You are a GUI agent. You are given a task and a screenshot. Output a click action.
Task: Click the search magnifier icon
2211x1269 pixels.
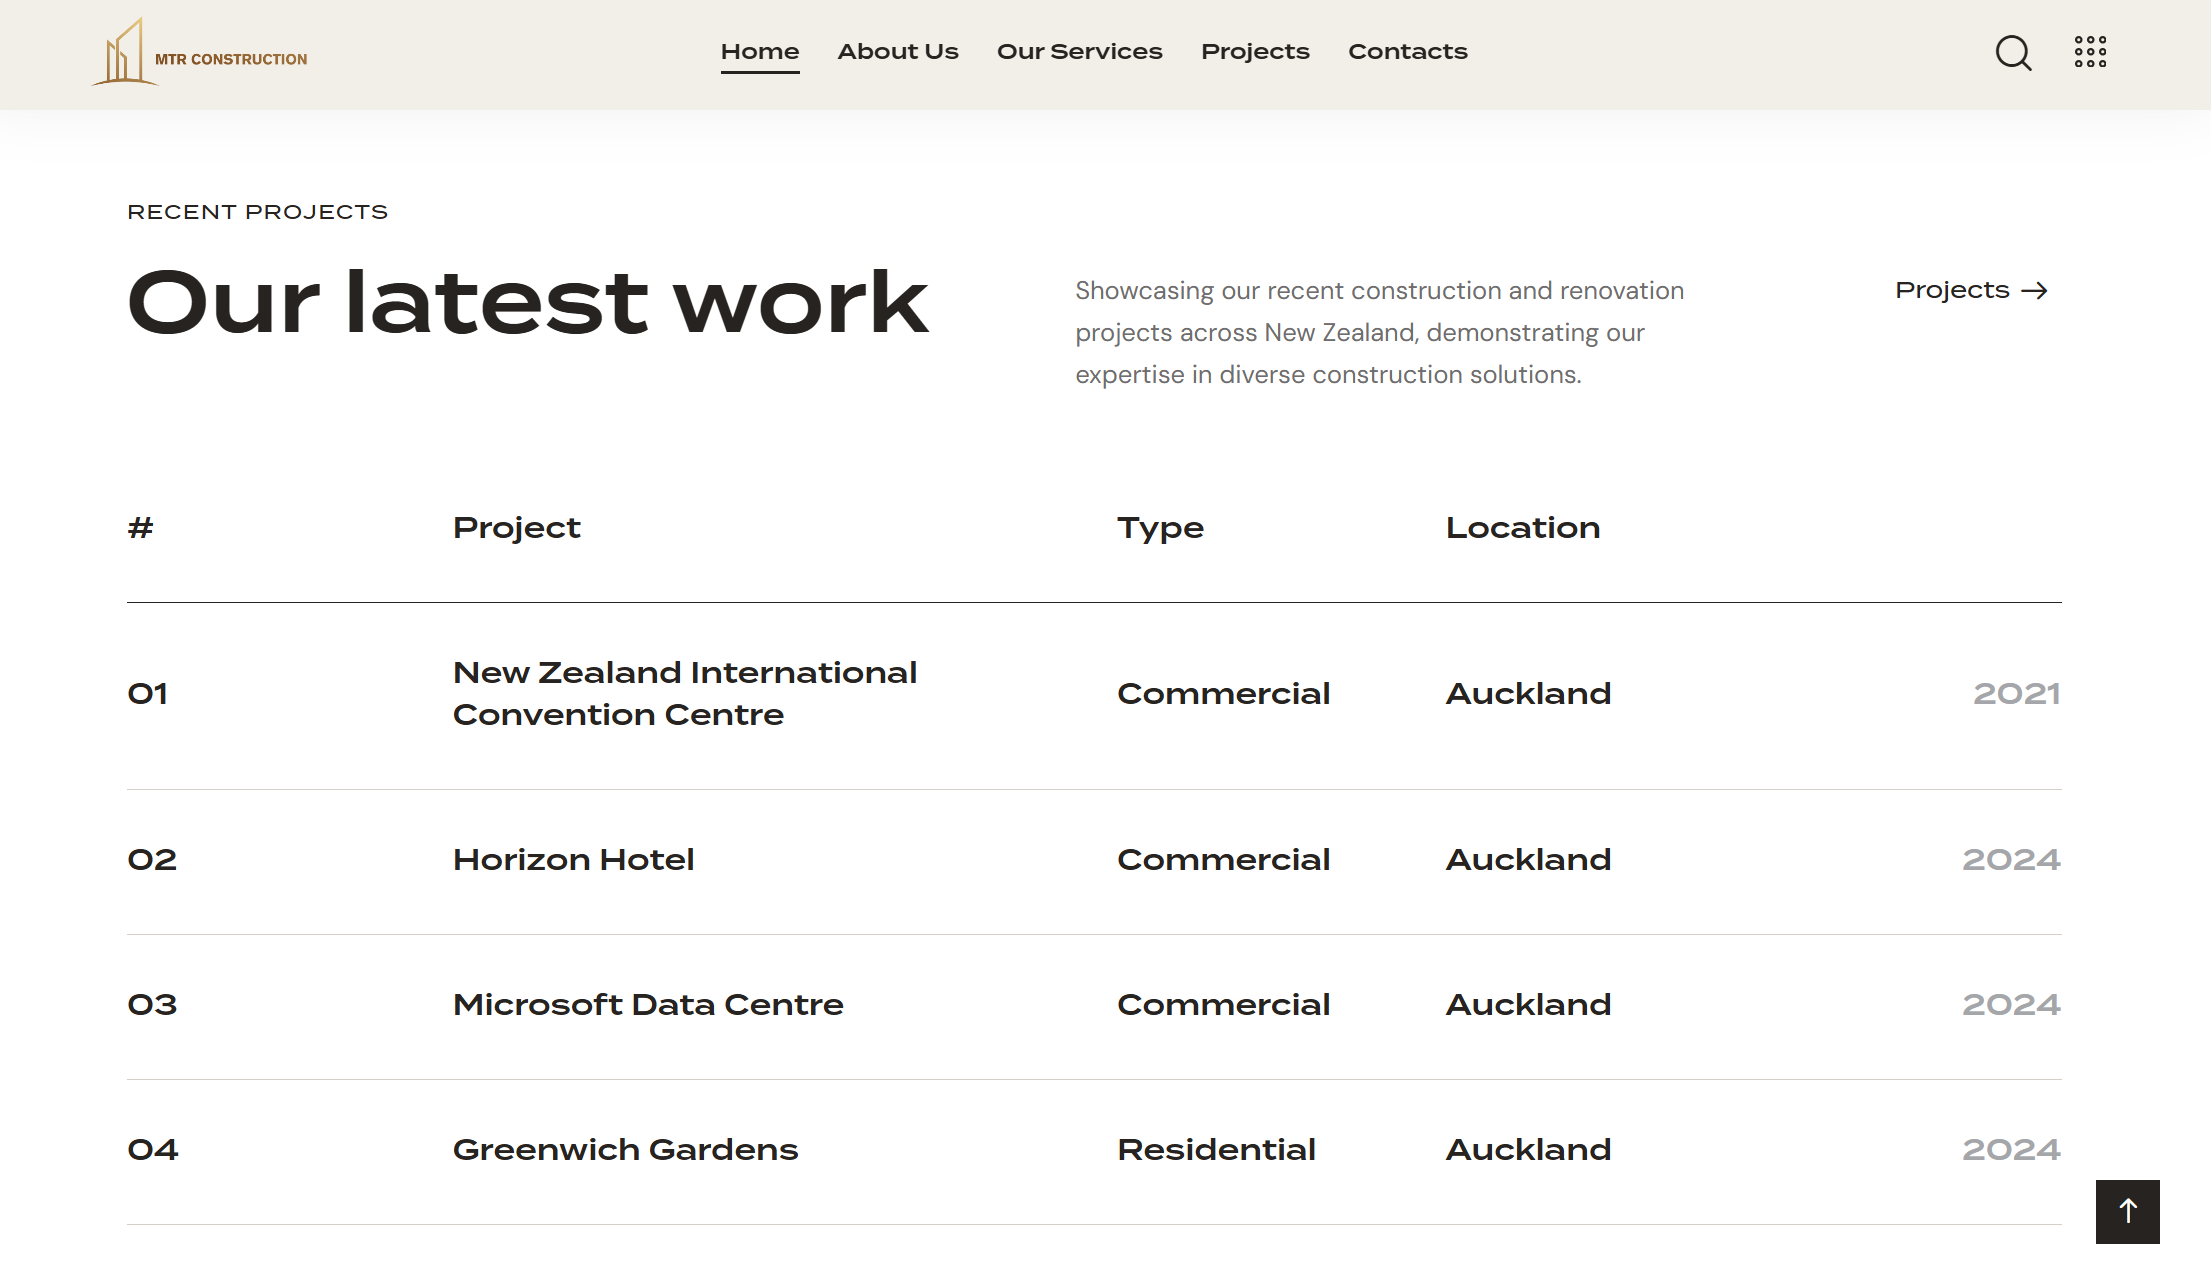pyautogui.click(x=2013, y=53)
